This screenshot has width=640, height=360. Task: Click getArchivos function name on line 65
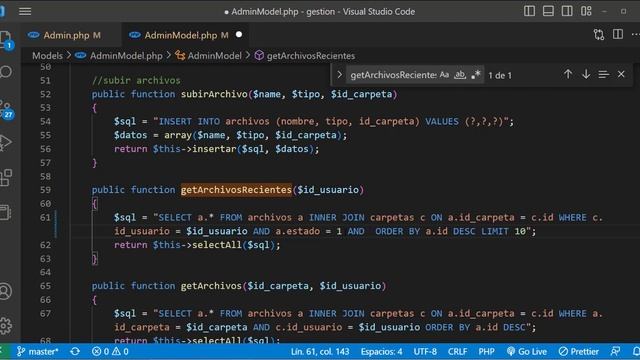pos(211,286)
